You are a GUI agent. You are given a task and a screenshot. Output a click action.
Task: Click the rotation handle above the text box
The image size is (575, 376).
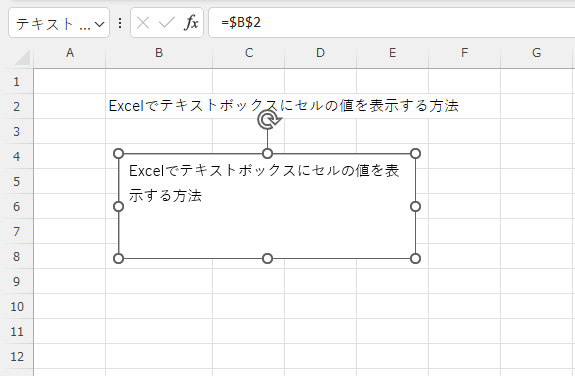click(x=269, y=120)
